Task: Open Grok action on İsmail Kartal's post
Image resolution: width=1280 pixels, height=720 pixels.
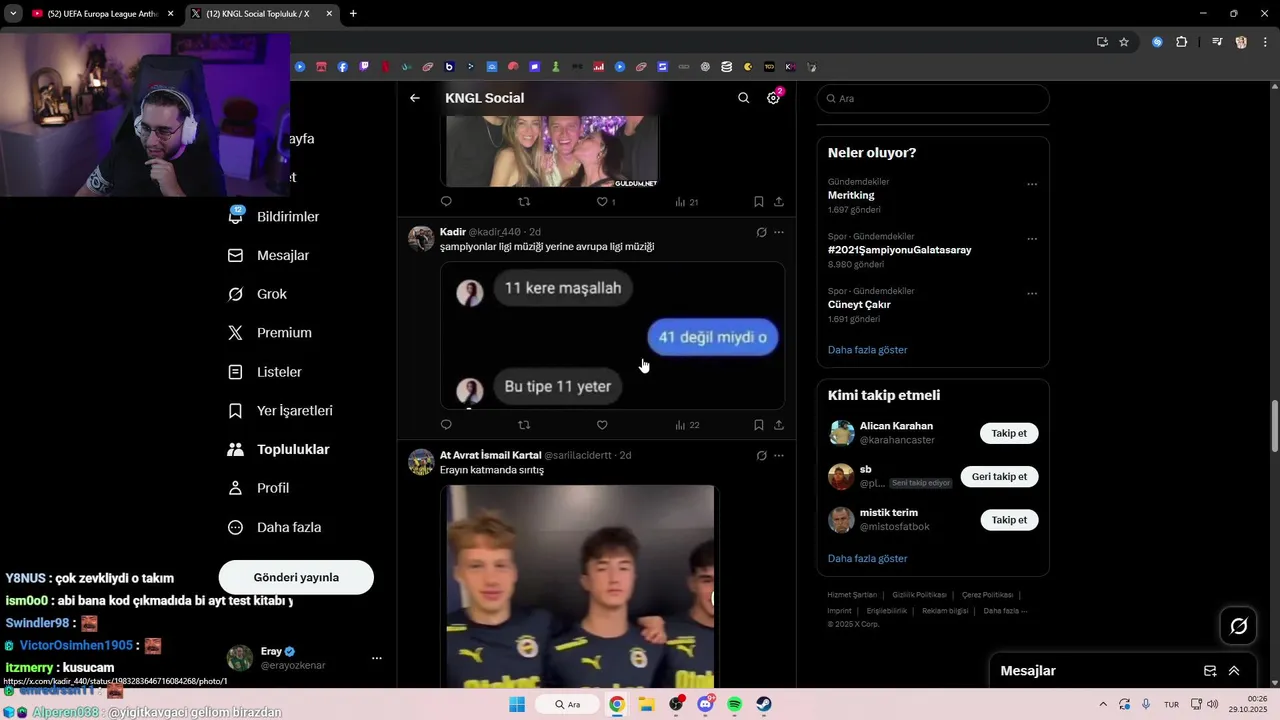Action: (x=761, y=455)
